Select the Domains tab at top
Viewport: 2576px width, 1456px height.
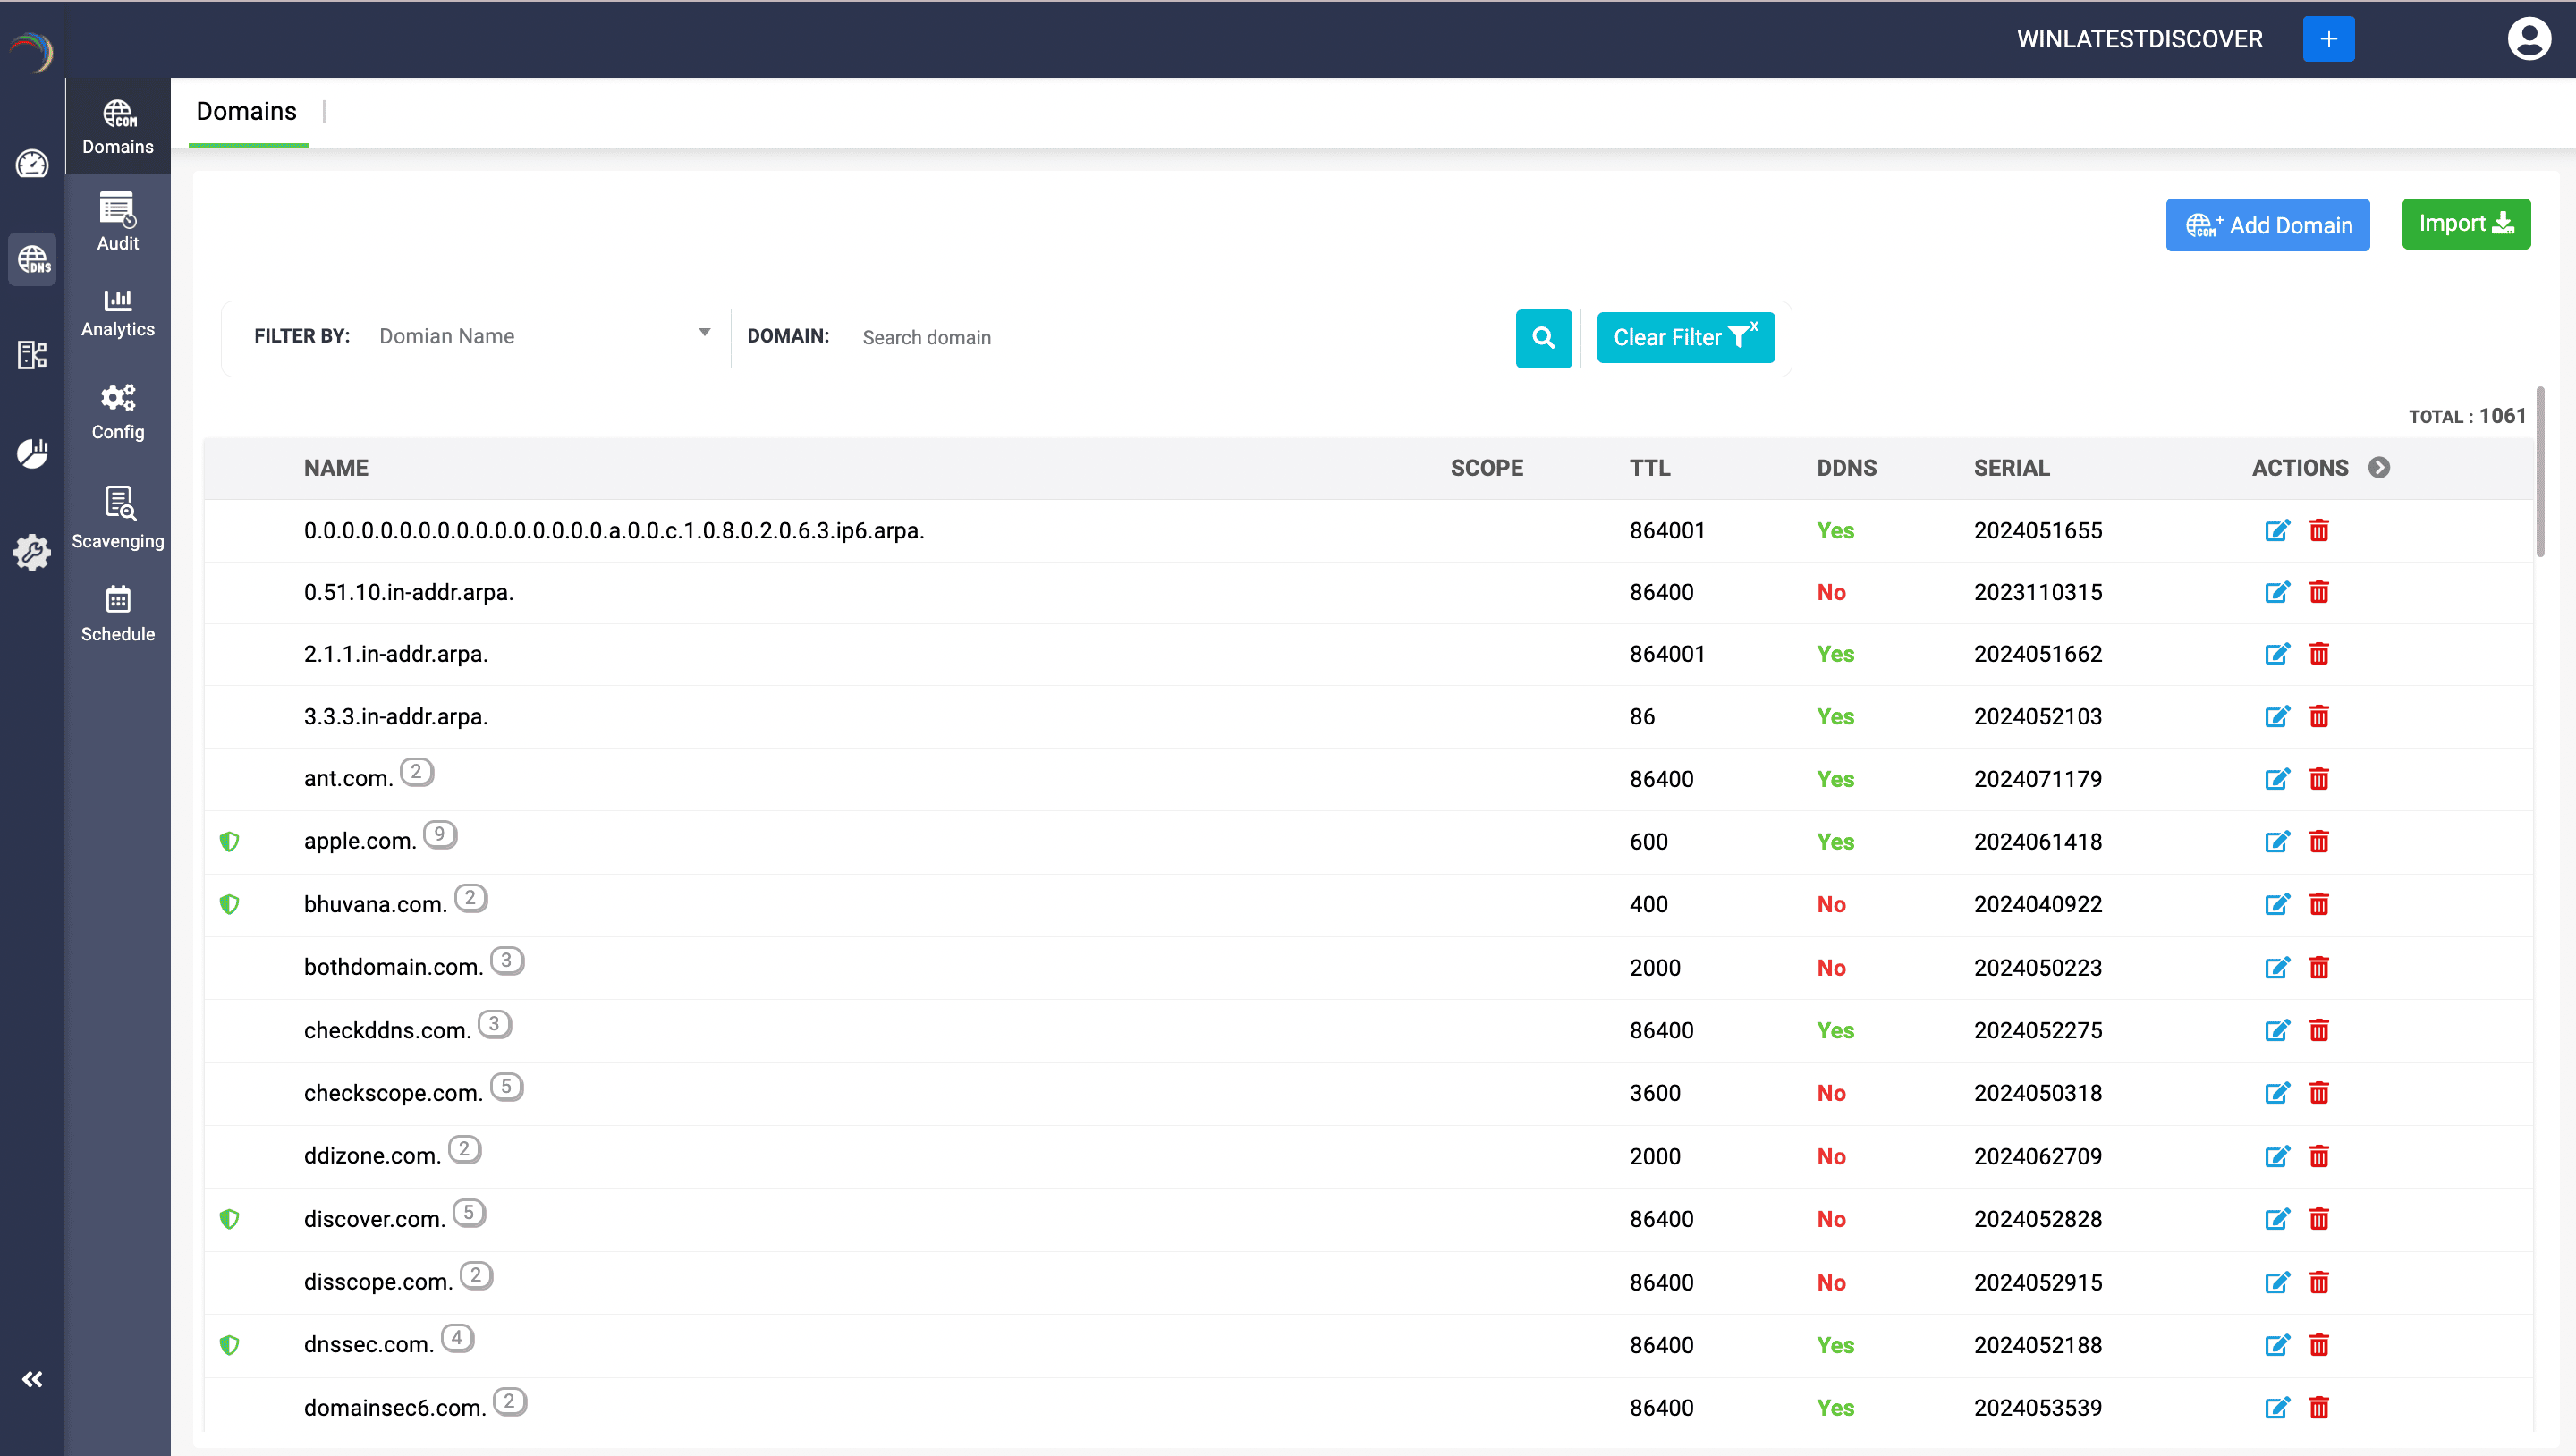pyautogui.click(x=246, y=111)
